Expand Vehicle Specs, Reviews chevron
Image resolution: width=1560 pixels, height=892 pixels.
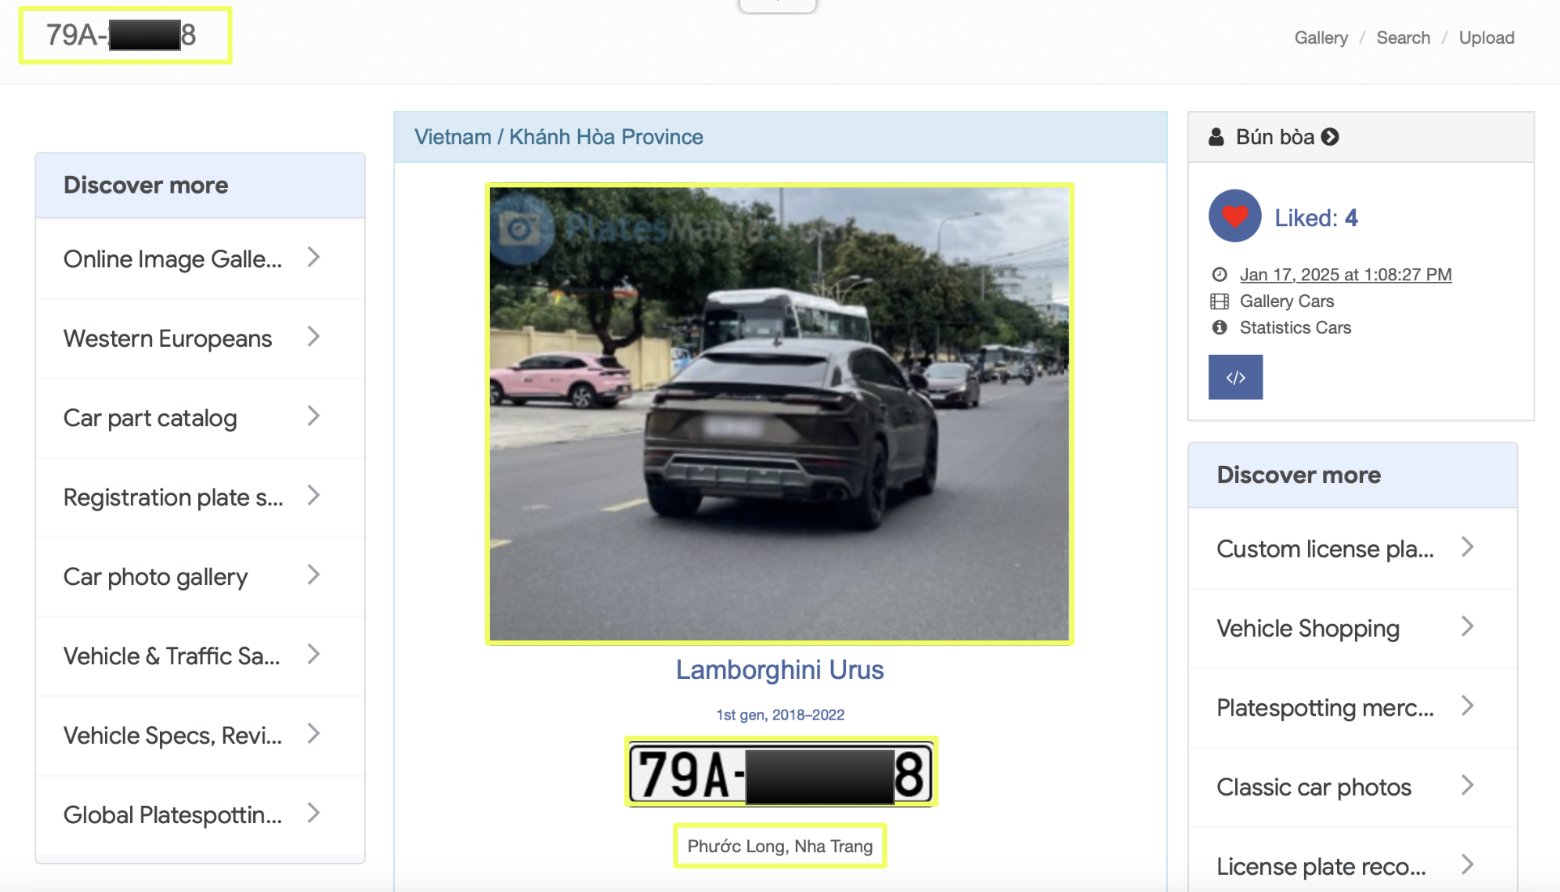pyautogui.click(x=314, y=734)
